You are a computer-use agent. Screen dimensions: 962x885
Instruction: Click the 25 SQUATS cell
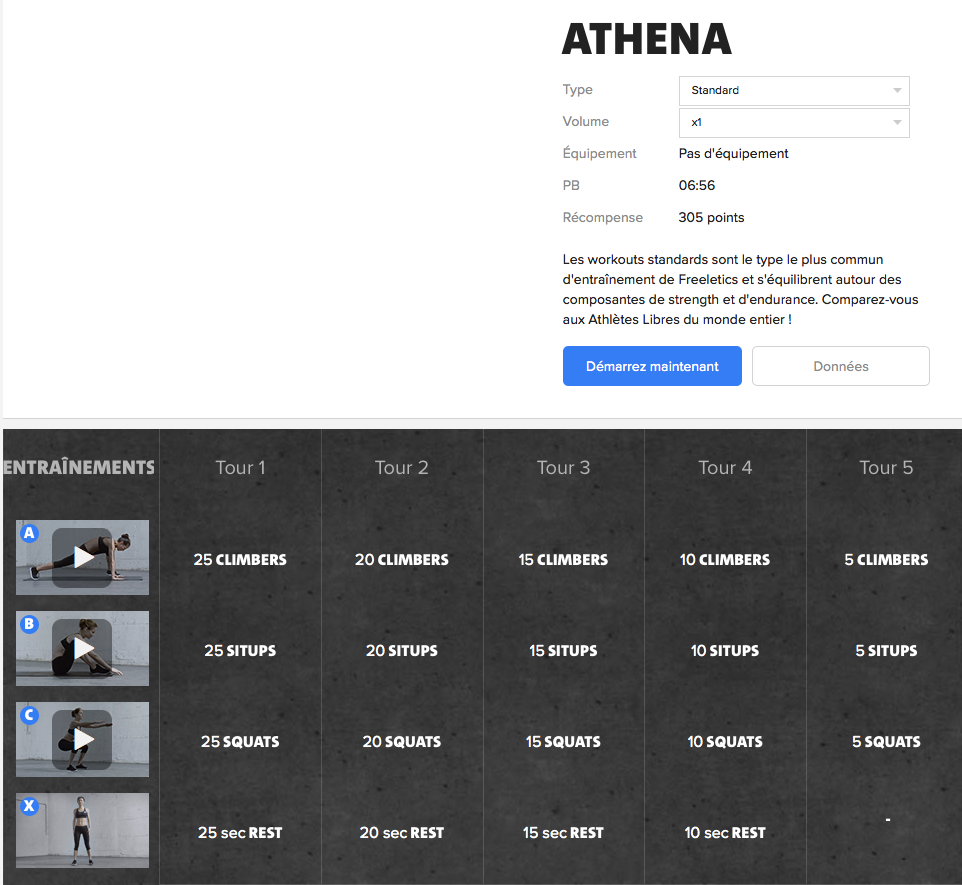(x=240, y=741)
